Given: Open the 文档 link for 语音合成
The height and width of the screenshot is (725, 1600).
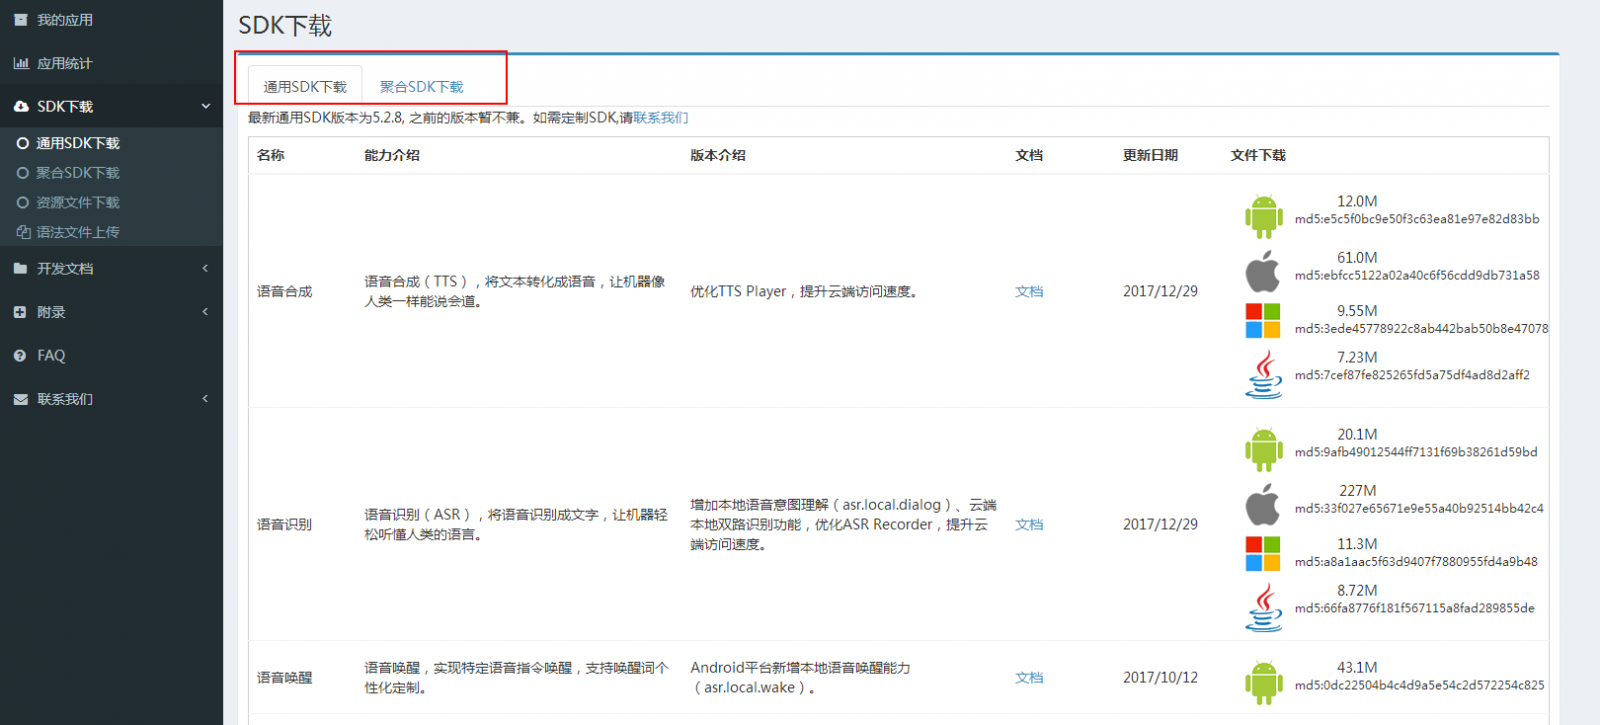Looking at the screenshot, I should [1029, 291].
